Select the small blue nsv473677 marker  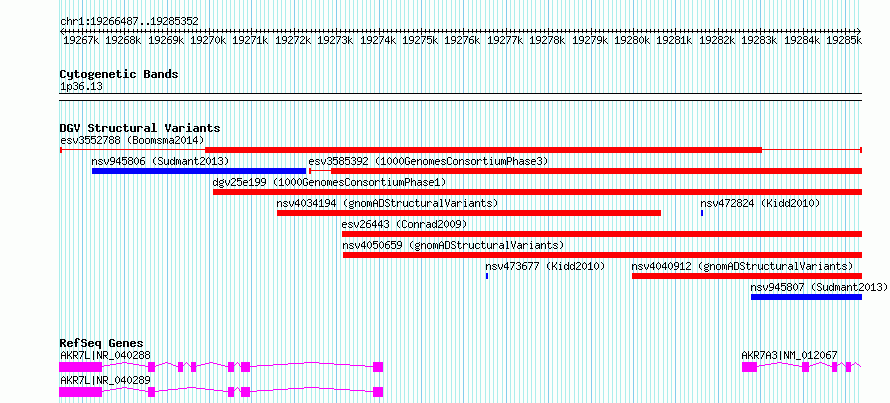click(x=487, y=276)
